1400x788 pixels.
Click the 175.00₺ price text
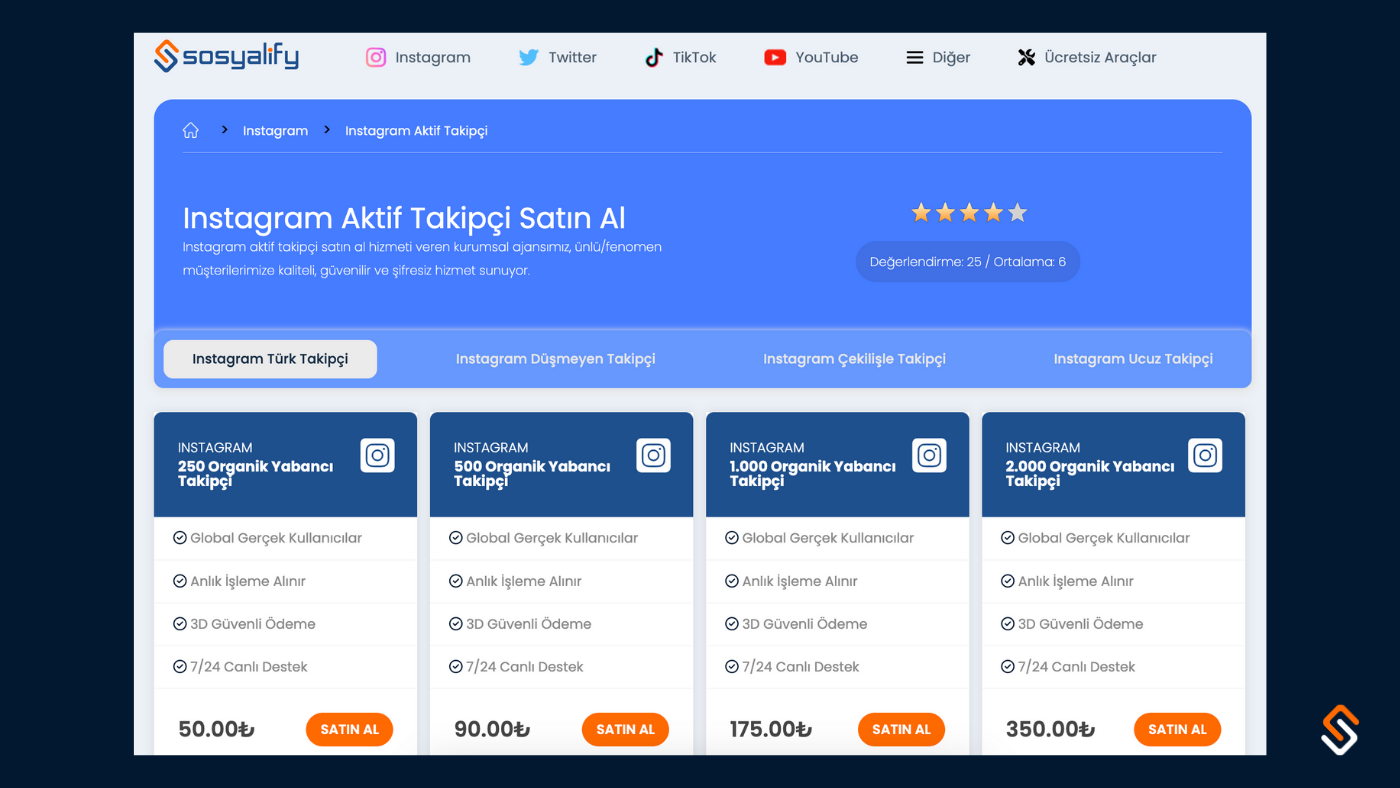tap(770, 729)
